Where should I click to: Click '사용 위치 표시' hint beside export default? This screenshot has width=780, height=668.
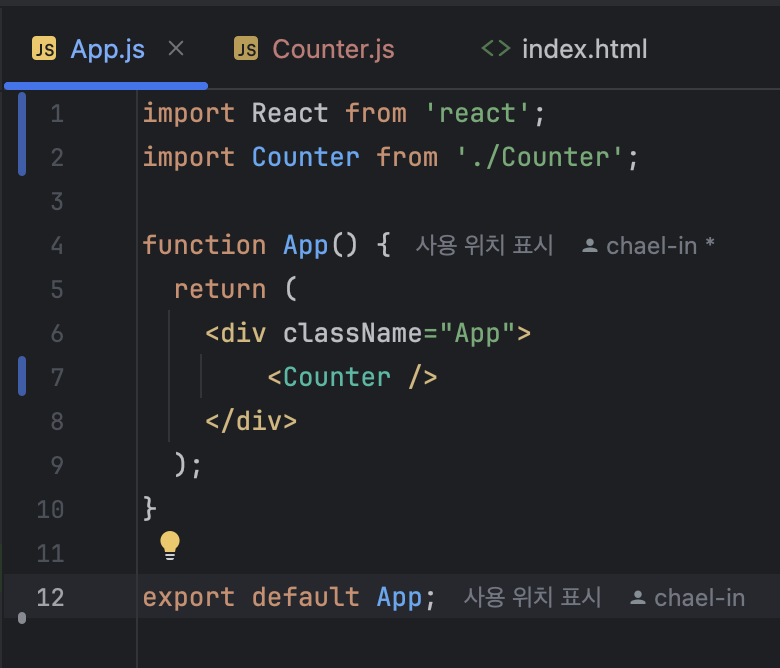coord(532,597)
